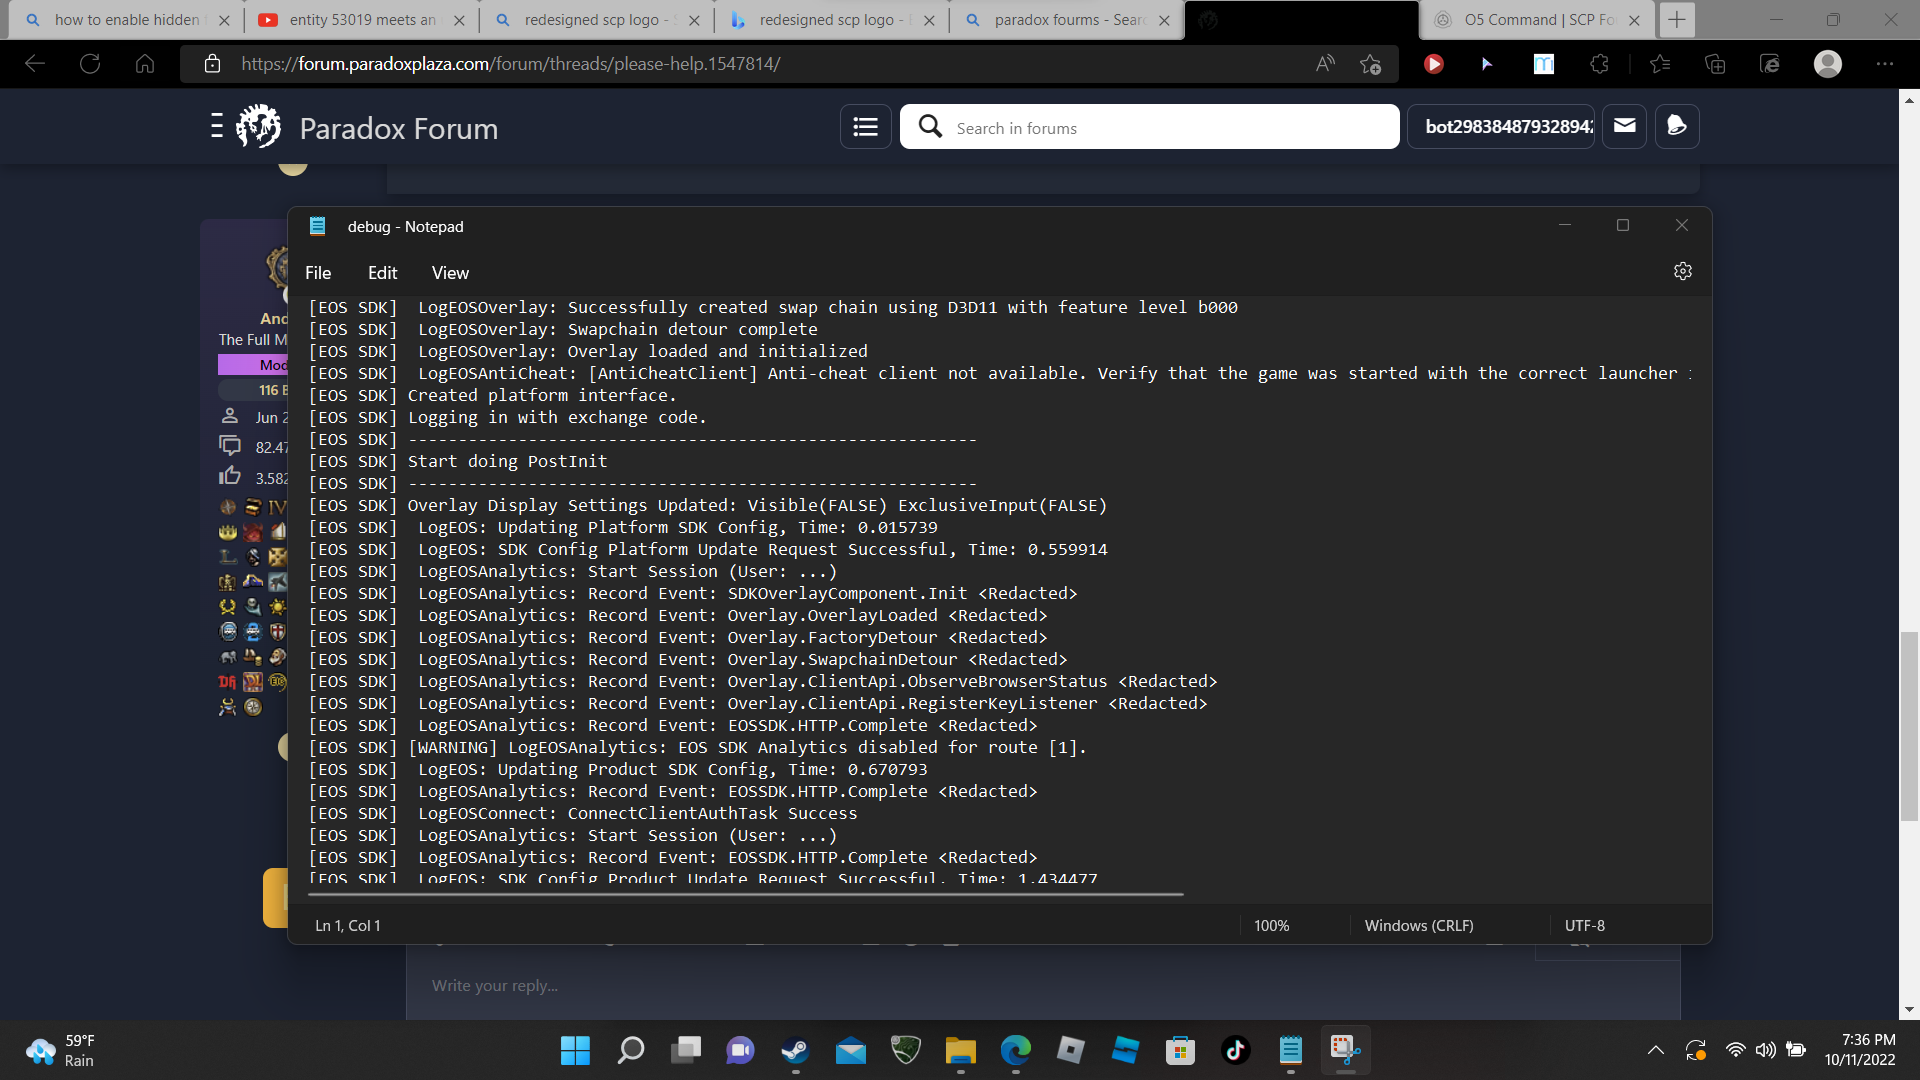Open the forum list icon beside search
Viewport: 1920px width, 1080px height.
pos(865,126)
